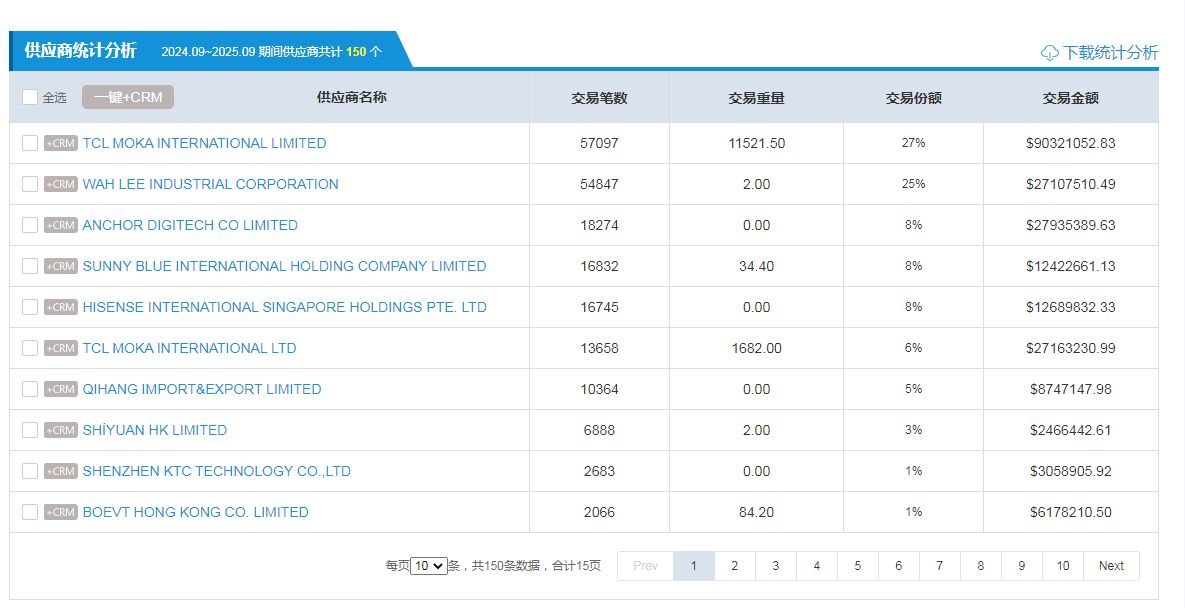Go to page 2 in pagination
Image resolution: width=1185 pixels, height=608 pixels.
tap(734, 566)
